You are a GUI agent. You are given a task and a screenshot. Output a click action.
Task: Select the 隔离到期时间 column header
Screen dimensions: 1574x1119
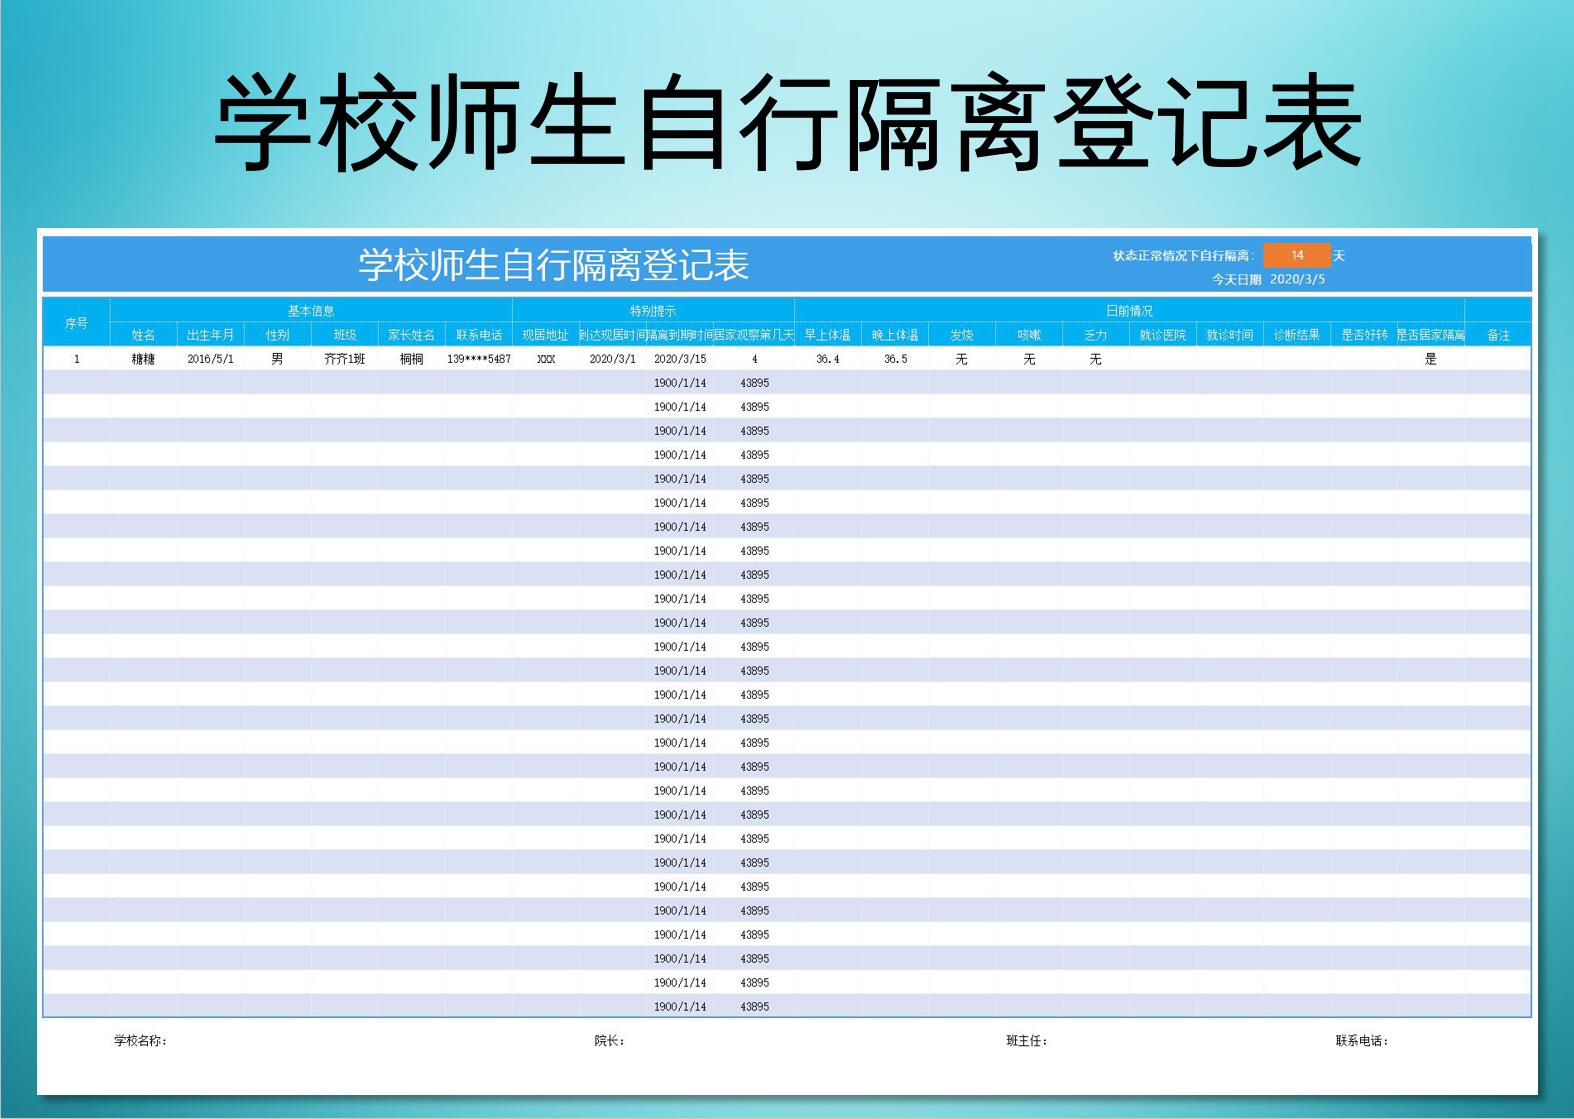(680, 335)
